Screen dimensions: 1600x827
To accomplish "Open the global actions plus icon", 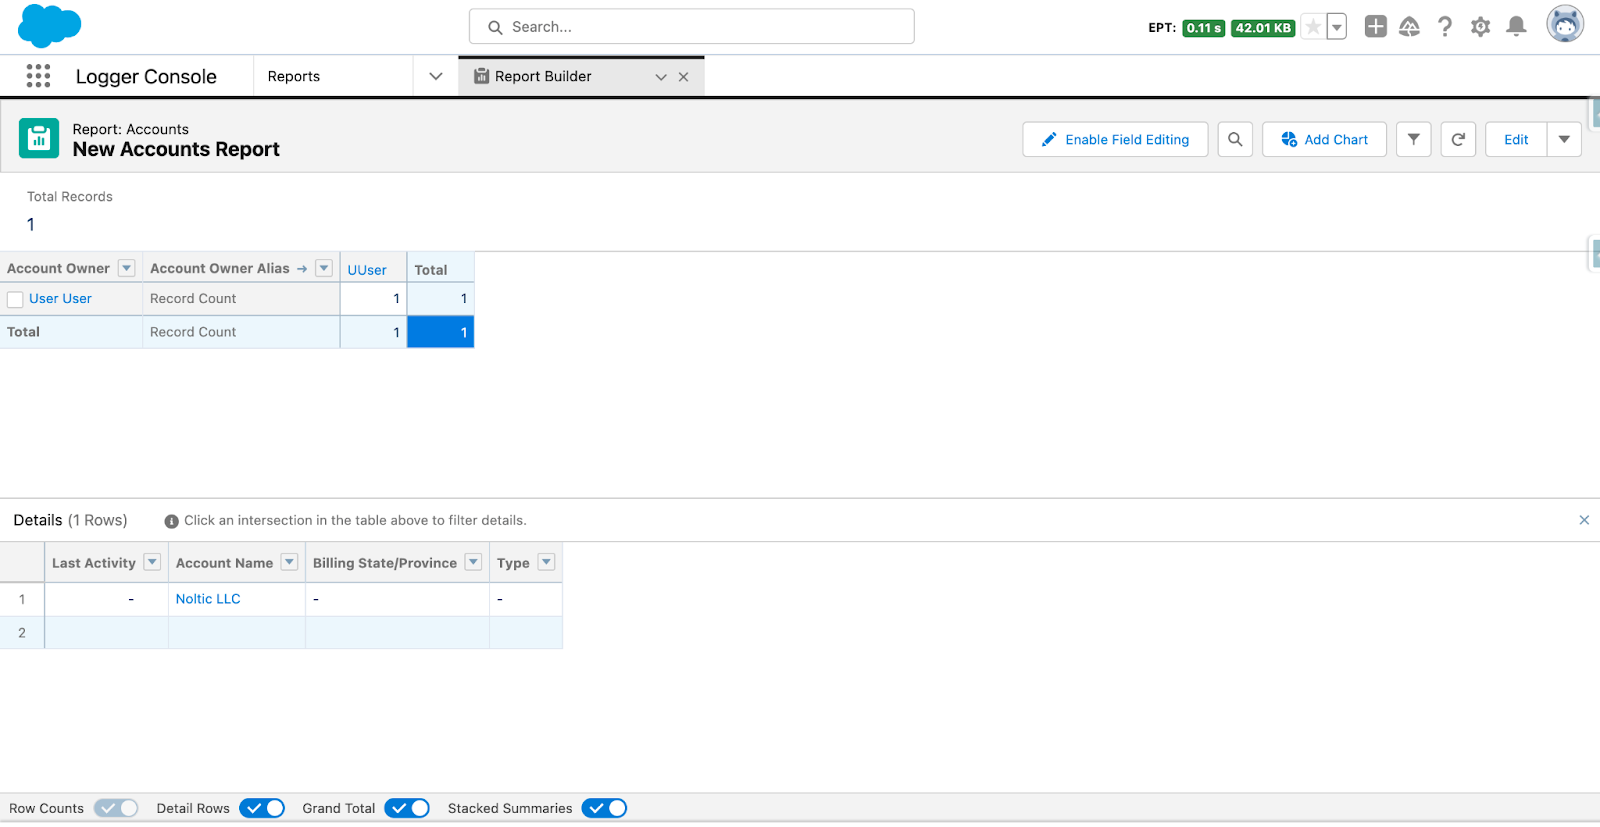I will 1376,27.
